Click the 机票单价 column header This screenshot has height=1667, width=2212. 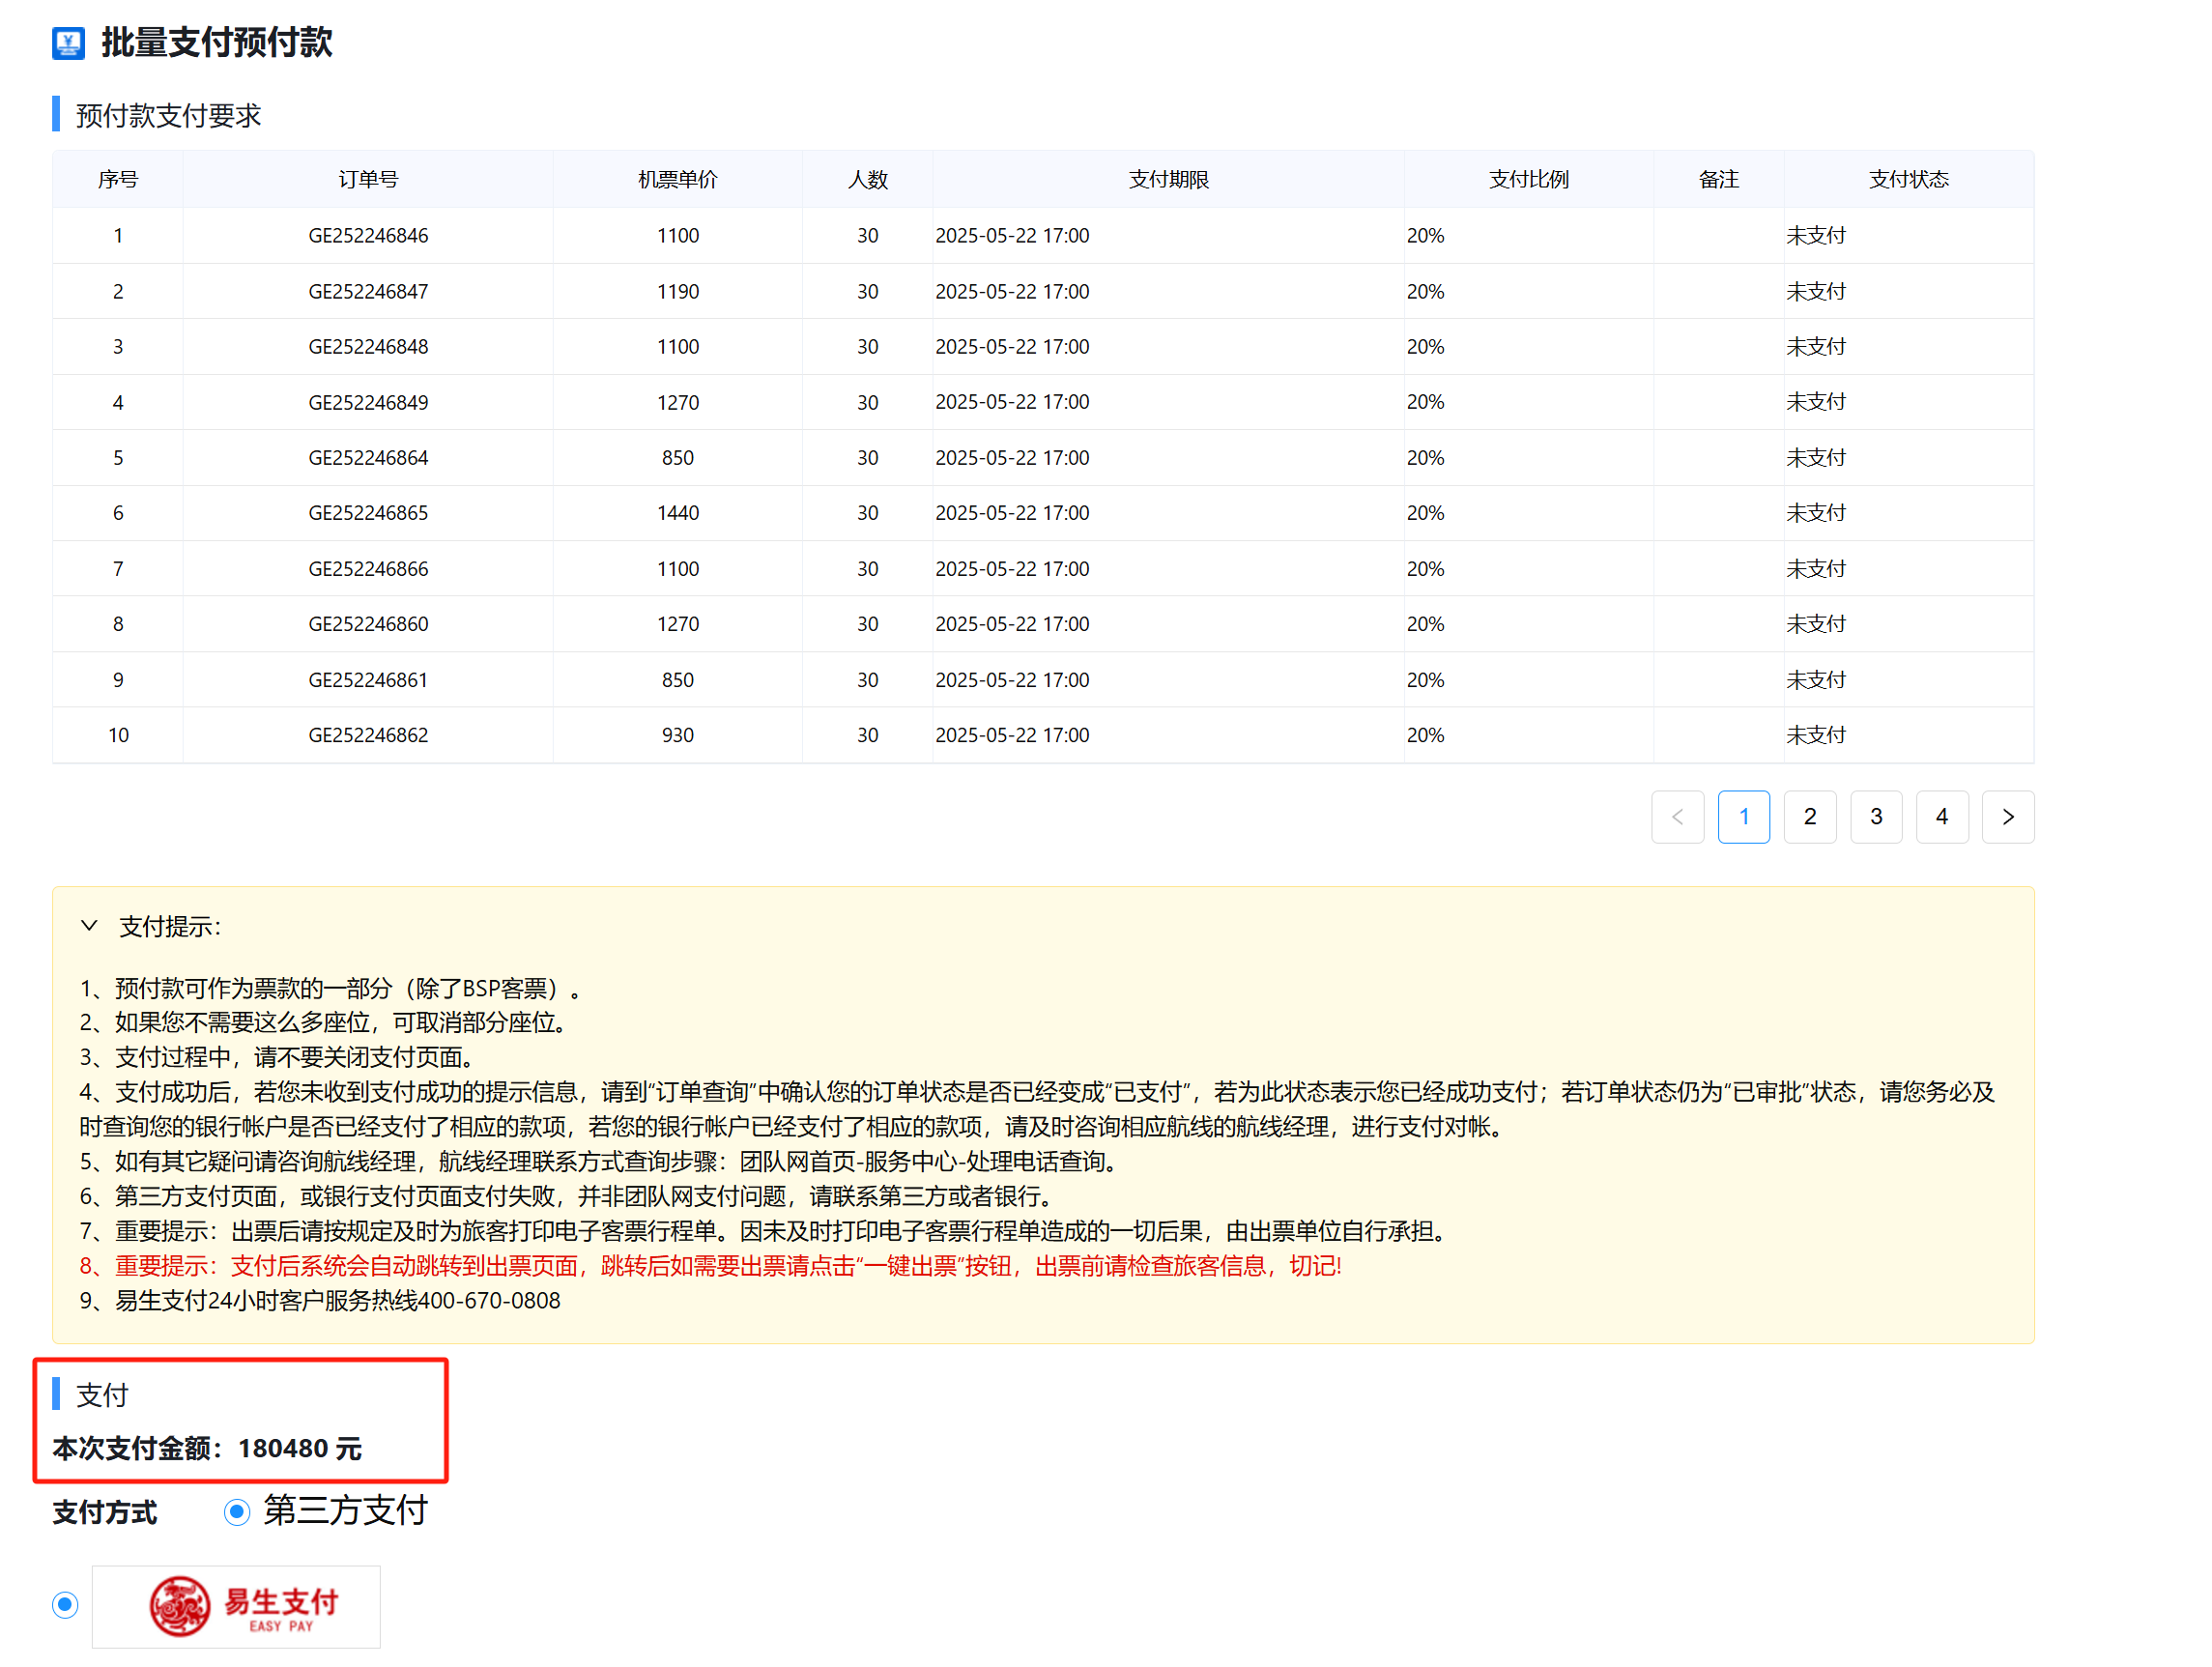pyautogui.click(x=677, y=180)
